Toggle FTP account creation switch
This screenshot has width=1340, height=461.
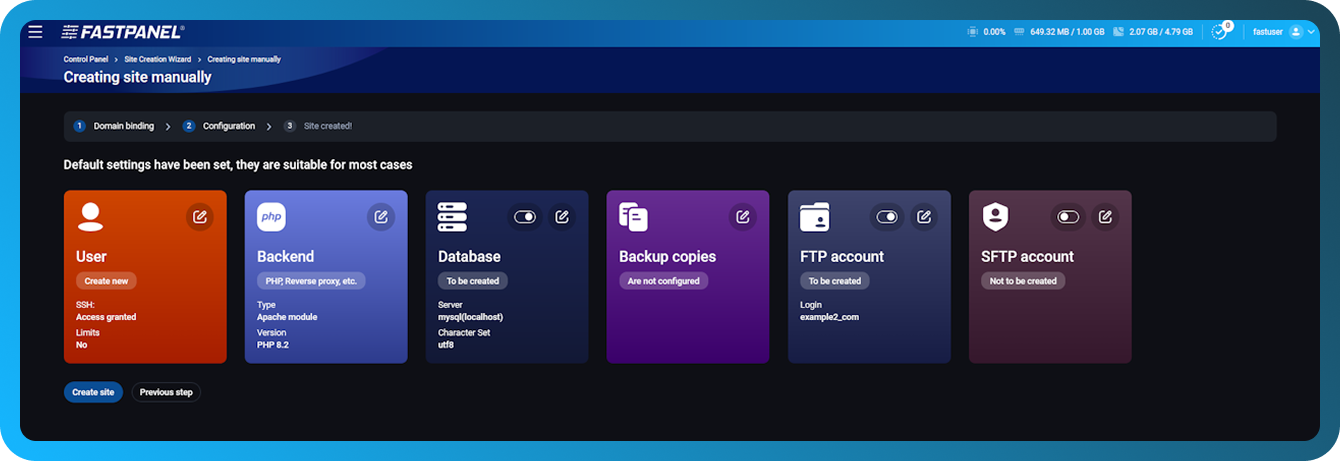887,217
